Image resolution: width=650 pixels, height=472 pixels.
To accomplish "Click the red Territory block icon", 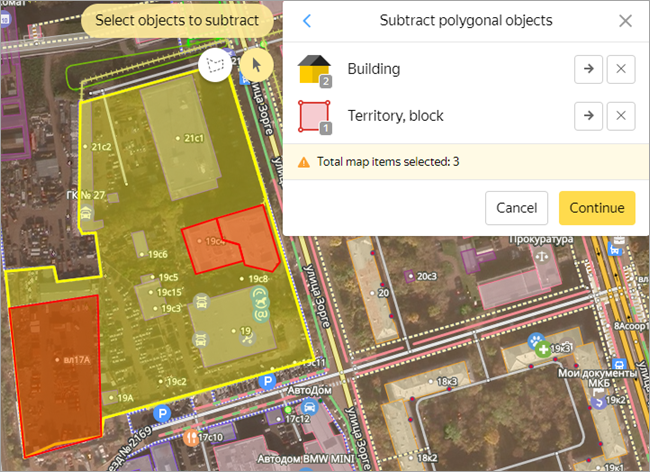I will click(315, 117).
